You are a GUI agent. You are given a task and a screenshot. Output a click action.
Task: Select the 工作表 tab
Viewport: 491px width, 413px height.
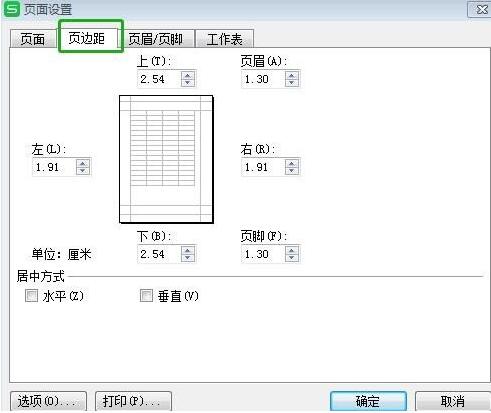pyautogui.click(x=224, y=39)
